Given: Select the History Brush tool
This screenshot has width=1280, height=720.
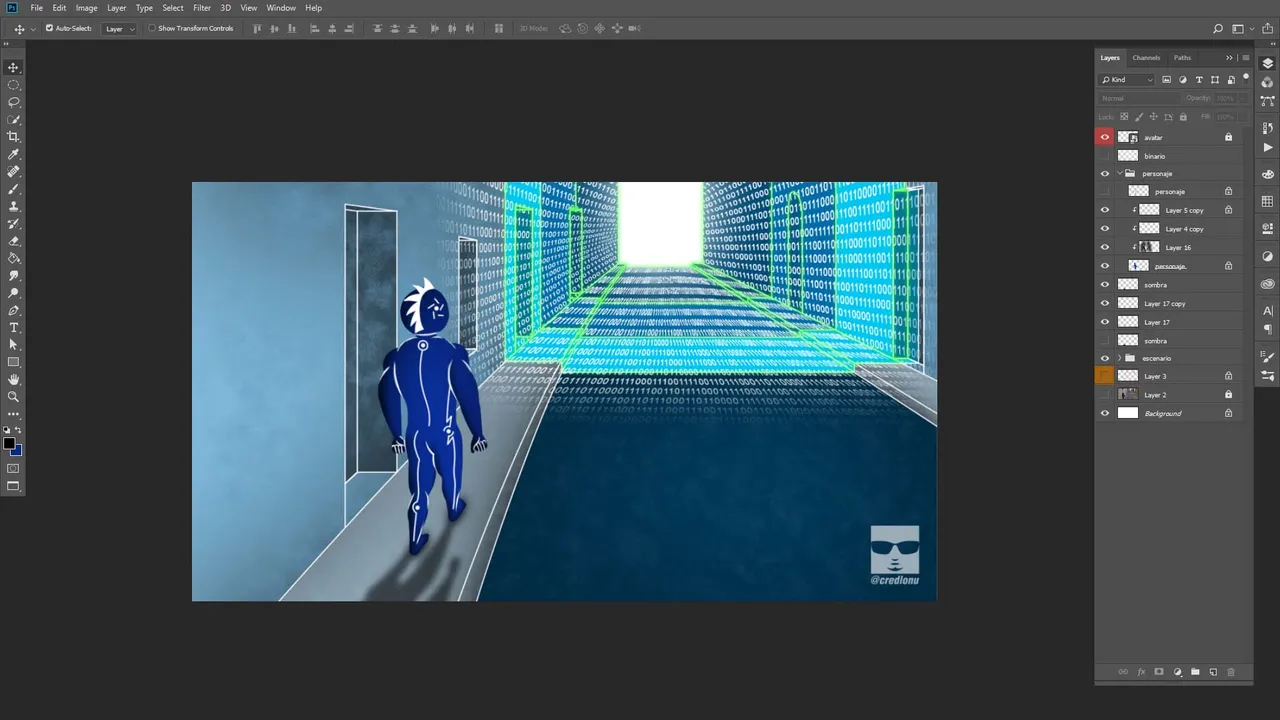Looking at the screenshot, I should [x=13, y=224].
